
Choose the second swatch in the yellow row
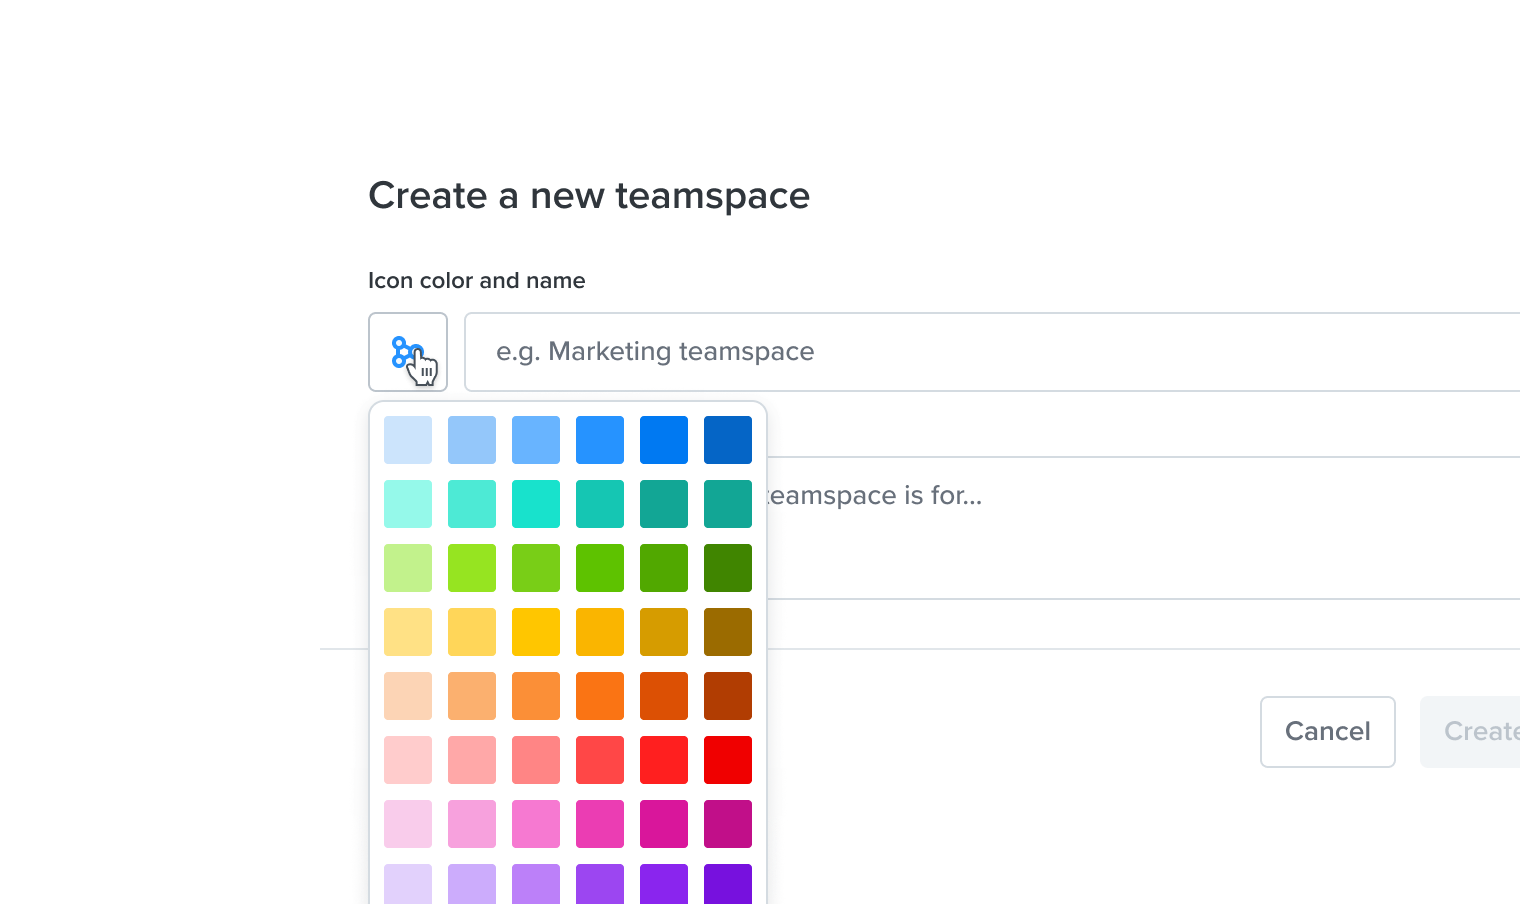coord(472,632)
